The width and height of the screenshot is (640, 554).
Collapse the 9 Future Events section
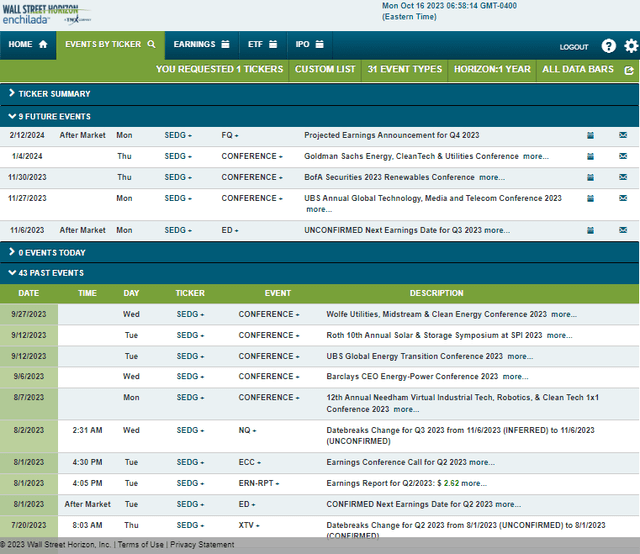coord(320,117)
